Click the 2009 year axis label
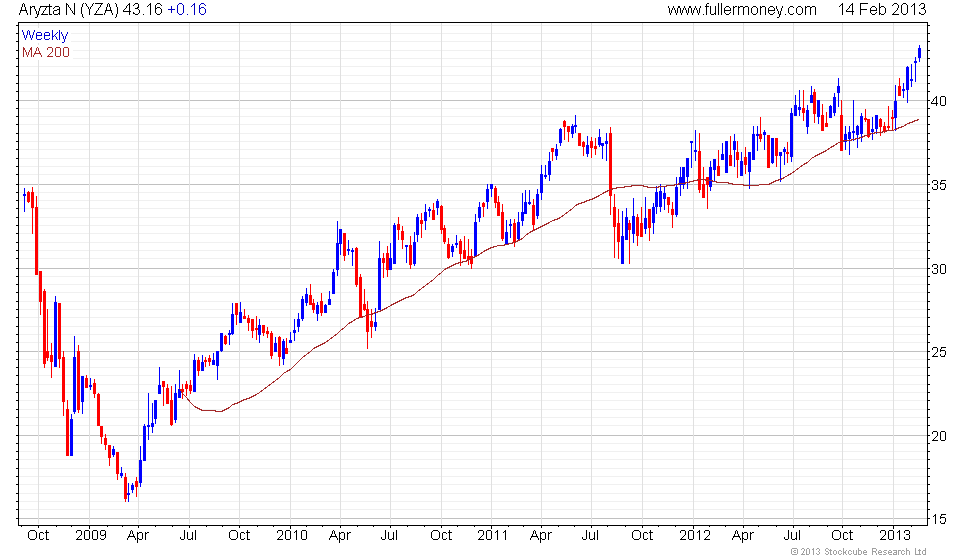This screenshot has height=560, width=980. click(91, 536)
